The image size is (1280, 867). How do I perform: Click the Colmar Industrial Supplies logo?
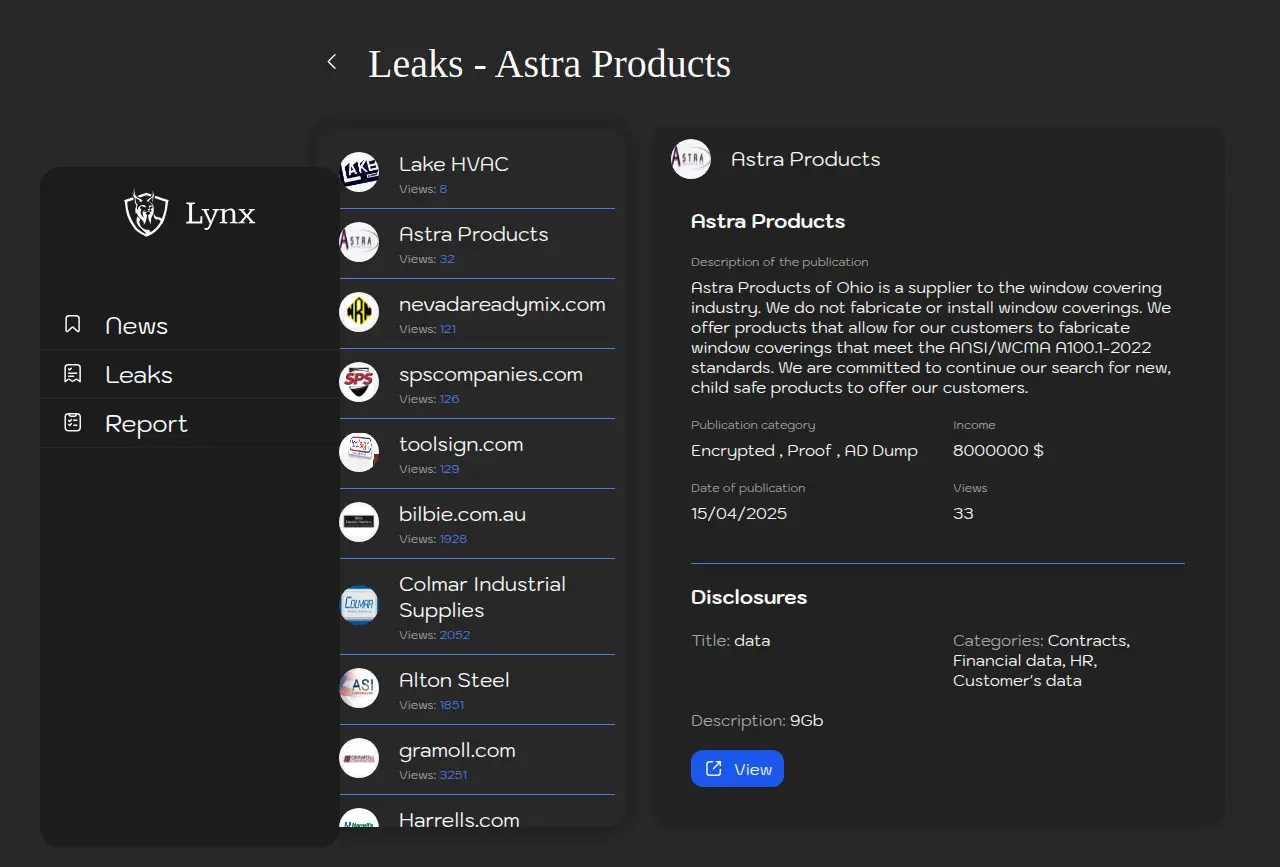(x=359, y=605)
